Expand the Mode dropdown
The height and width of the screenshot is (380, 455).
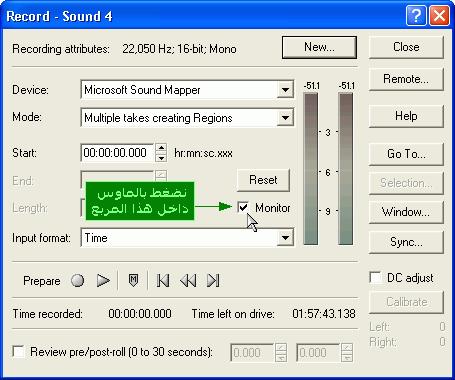[285, 117]
